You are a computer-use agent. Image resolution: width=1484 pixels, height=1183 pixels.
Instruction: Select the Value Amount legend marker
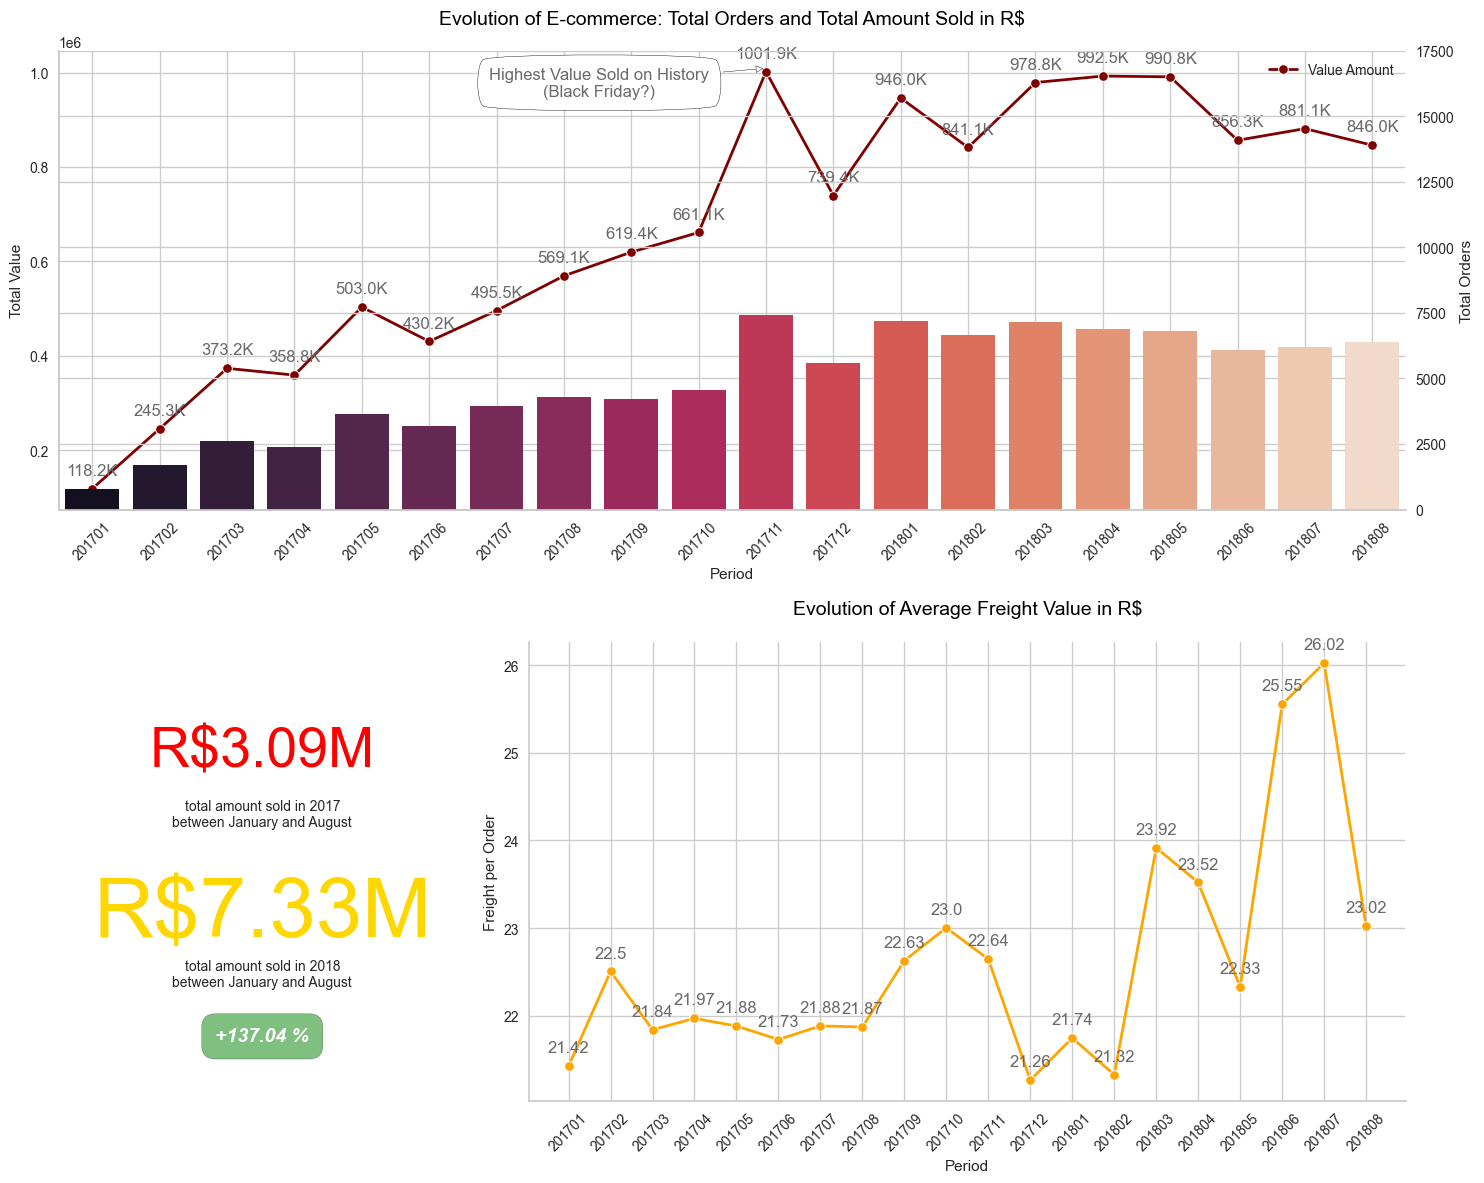pos(1284,70)
